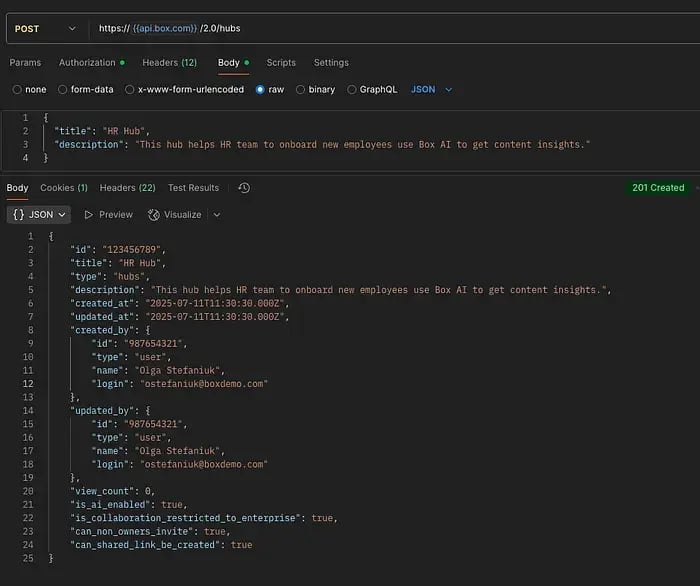Viewport: 700px width, 586px height.
Task: Open the Params tab
Action: [x=25, y=62]
